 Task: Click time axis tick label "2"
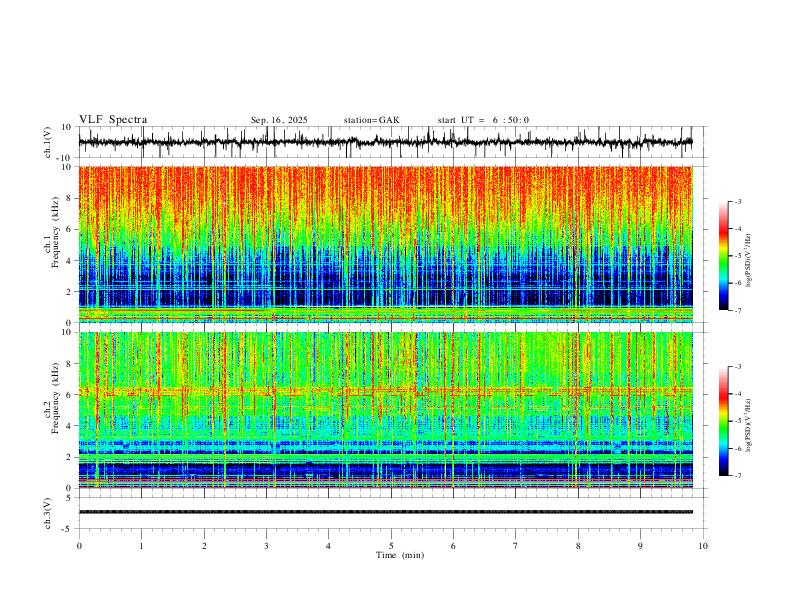pos(204,546)
